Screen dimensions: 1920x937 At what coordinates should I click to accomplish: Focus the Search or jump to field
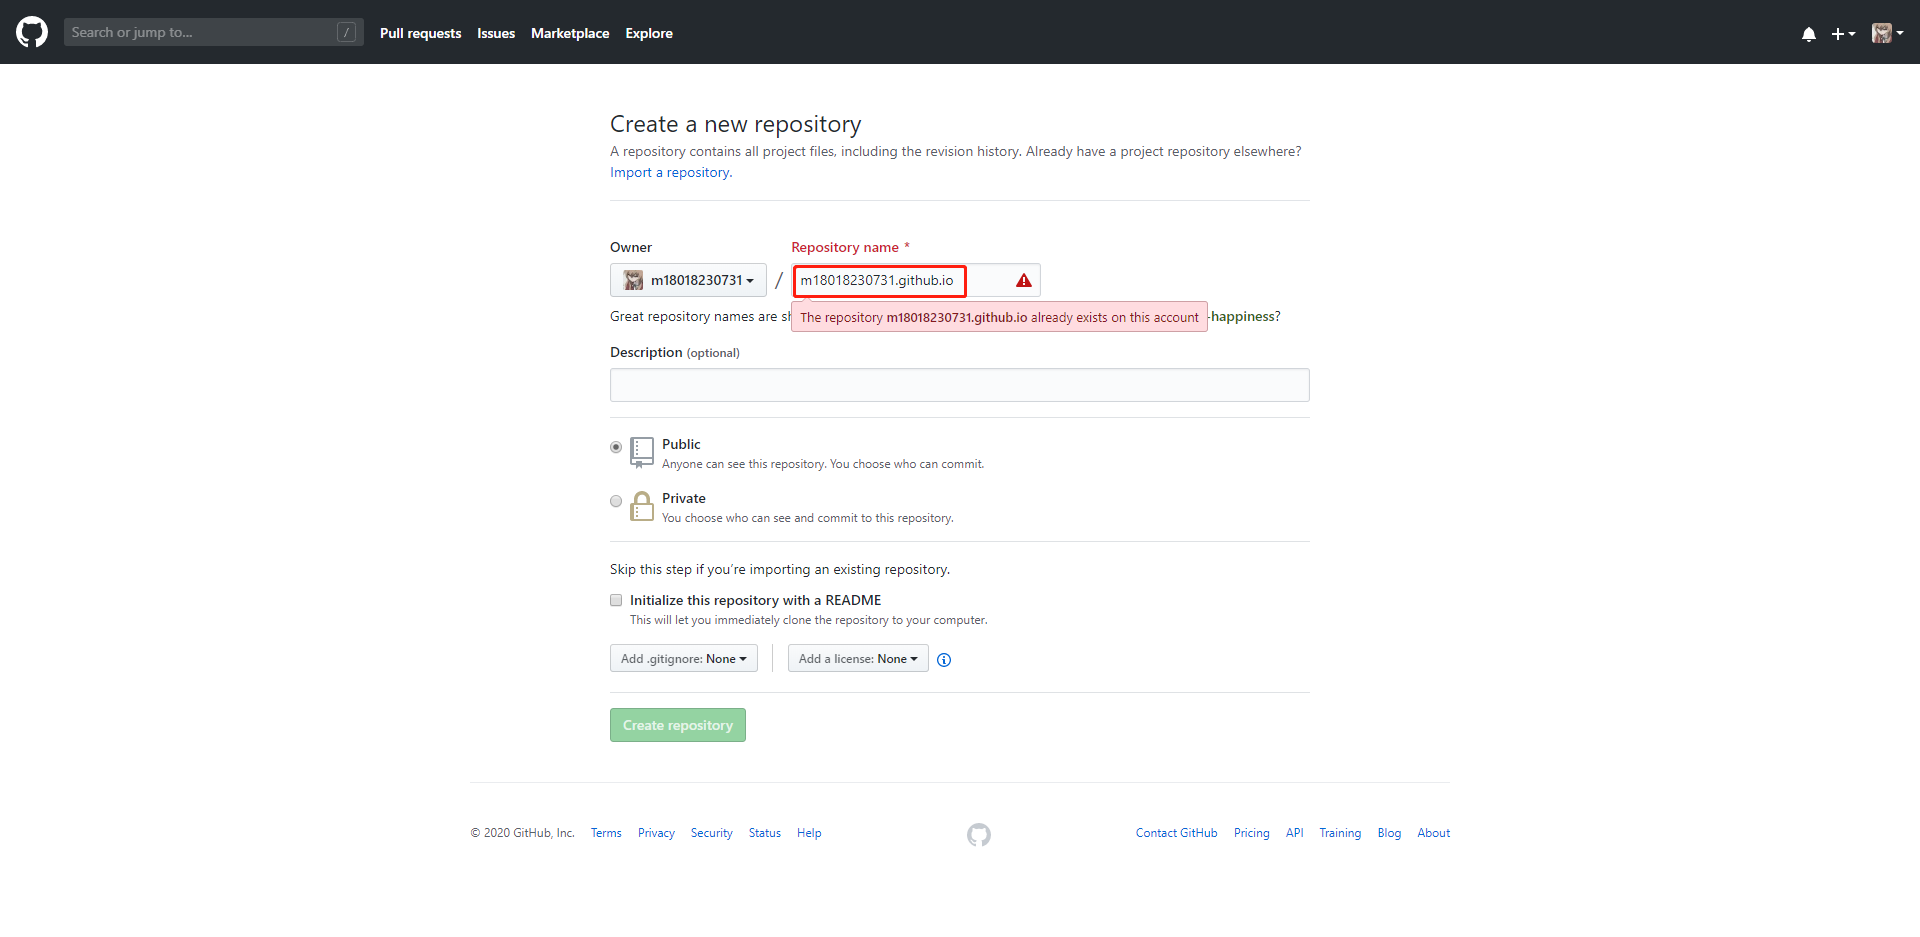coord(213,32)
